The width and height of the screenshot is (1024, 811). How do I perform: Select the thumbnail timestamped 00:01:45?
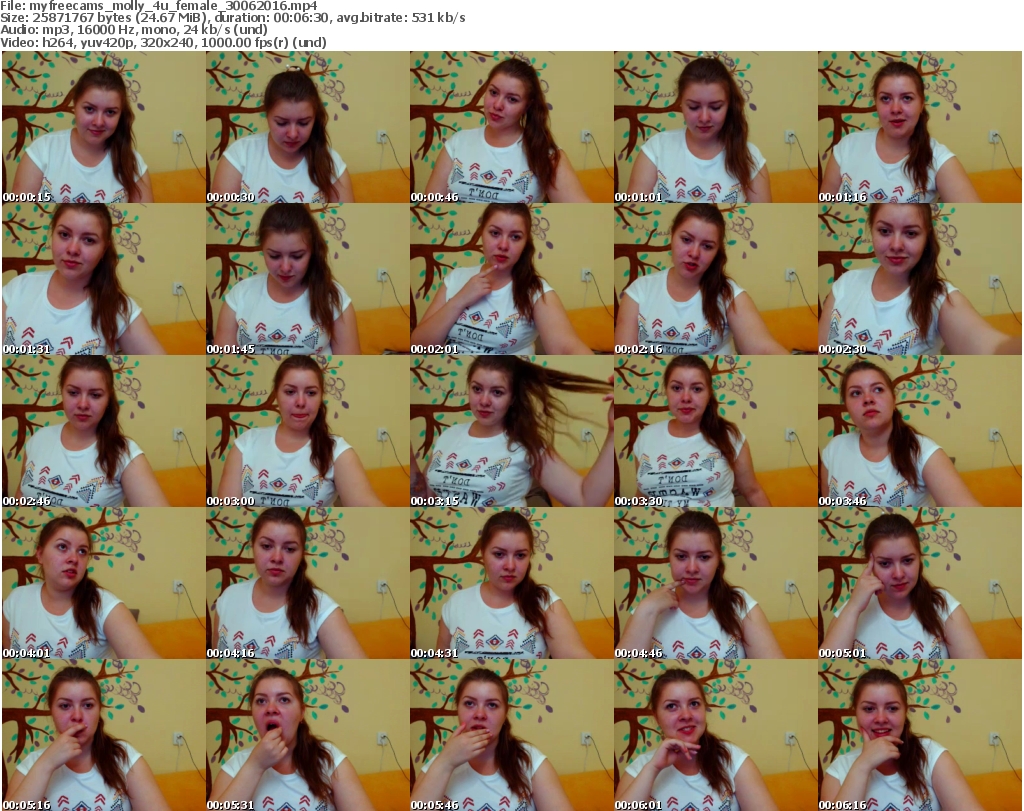pyautogui.click(x=308, y=279)
